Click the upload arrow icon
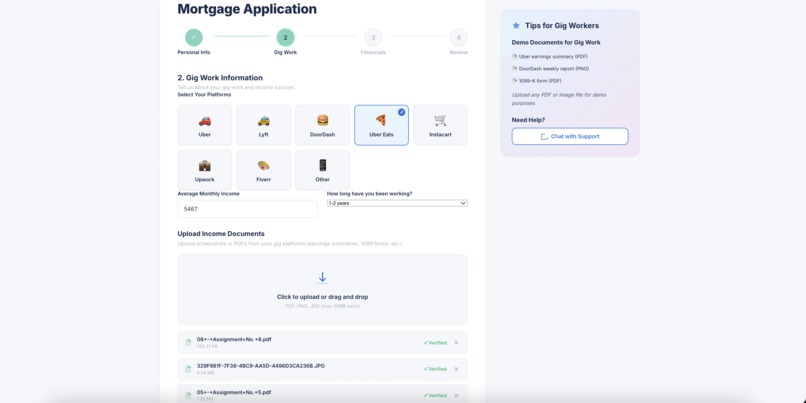The image size is (806, 403). pyautogui.click(x=322, y=278)
